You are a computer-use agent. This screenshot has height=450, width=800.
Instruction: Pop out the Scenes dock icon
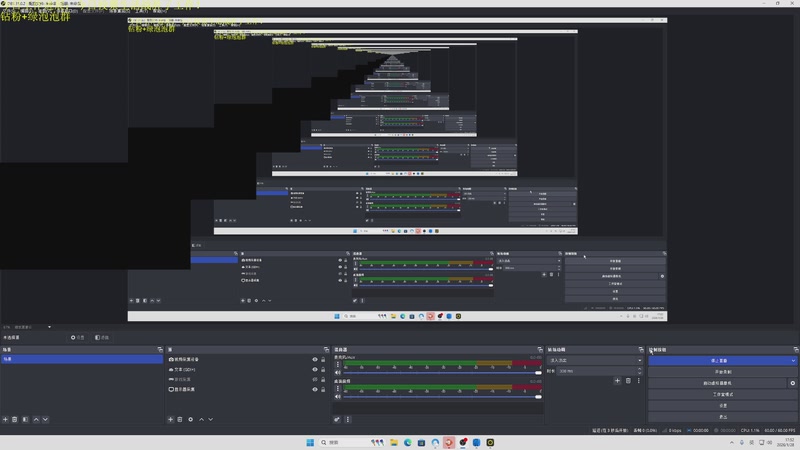[x=160, y=349]
